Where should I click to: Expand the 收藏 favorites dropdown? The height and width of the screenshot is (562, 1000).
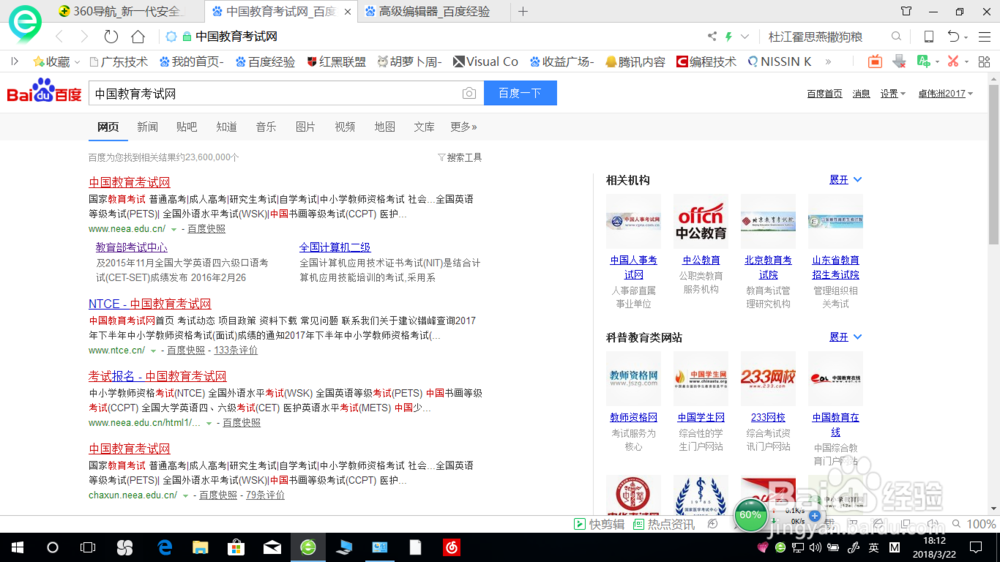[x=77, y=62]
